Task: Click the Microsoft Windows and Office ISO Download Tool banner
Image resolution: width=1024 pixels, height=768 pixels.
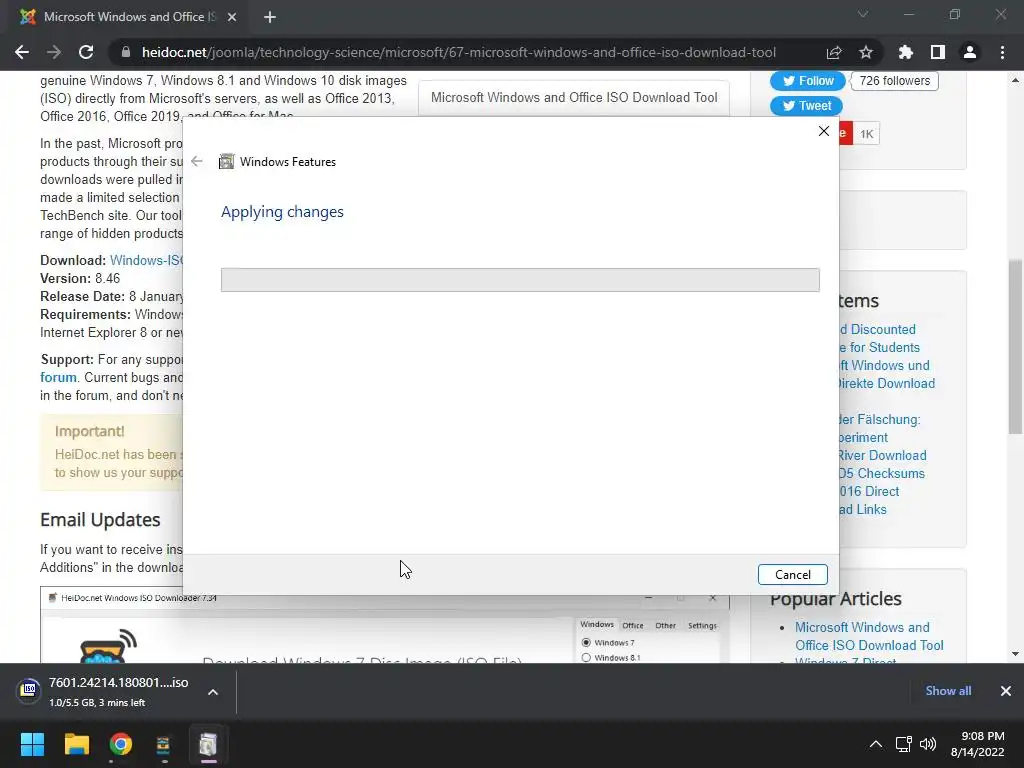Action: tap(574, 98)
